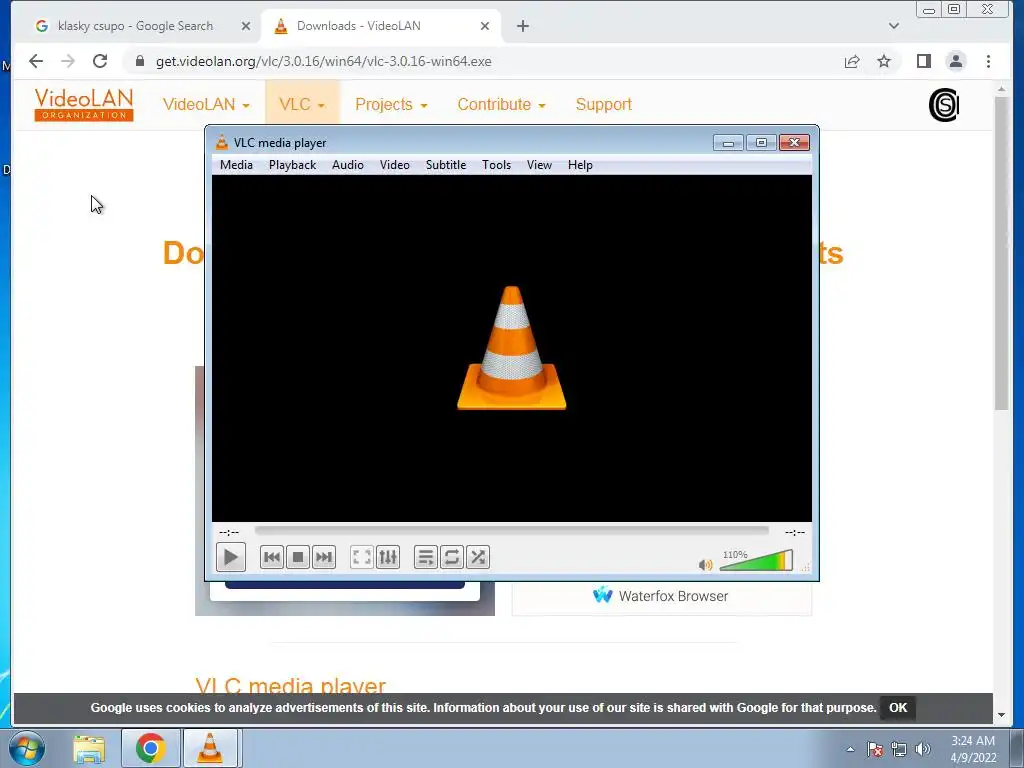The height and width of the screenshot is (768, 1024).
Task: Go forward in Chrome
Action: [68, 61]
